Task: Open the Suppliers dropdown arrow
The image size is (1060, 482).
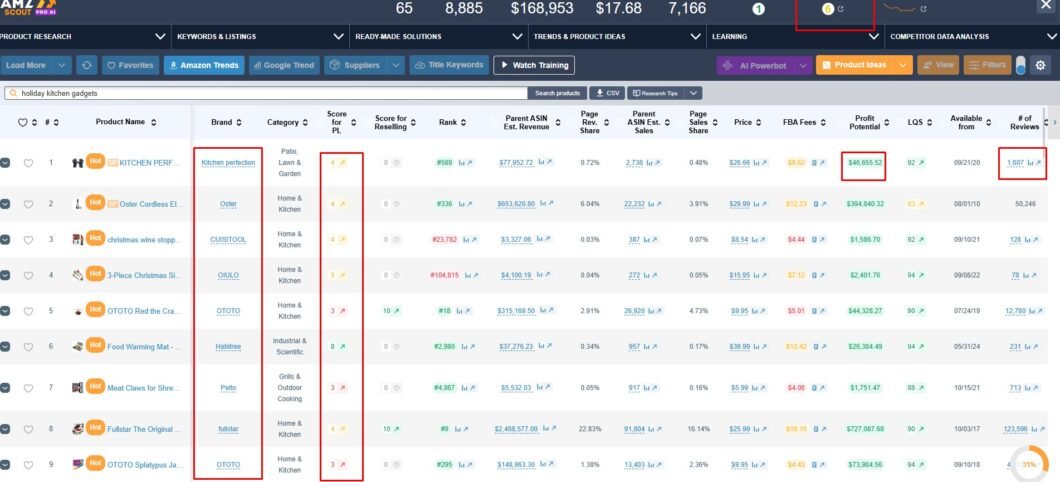Action: 395,66
